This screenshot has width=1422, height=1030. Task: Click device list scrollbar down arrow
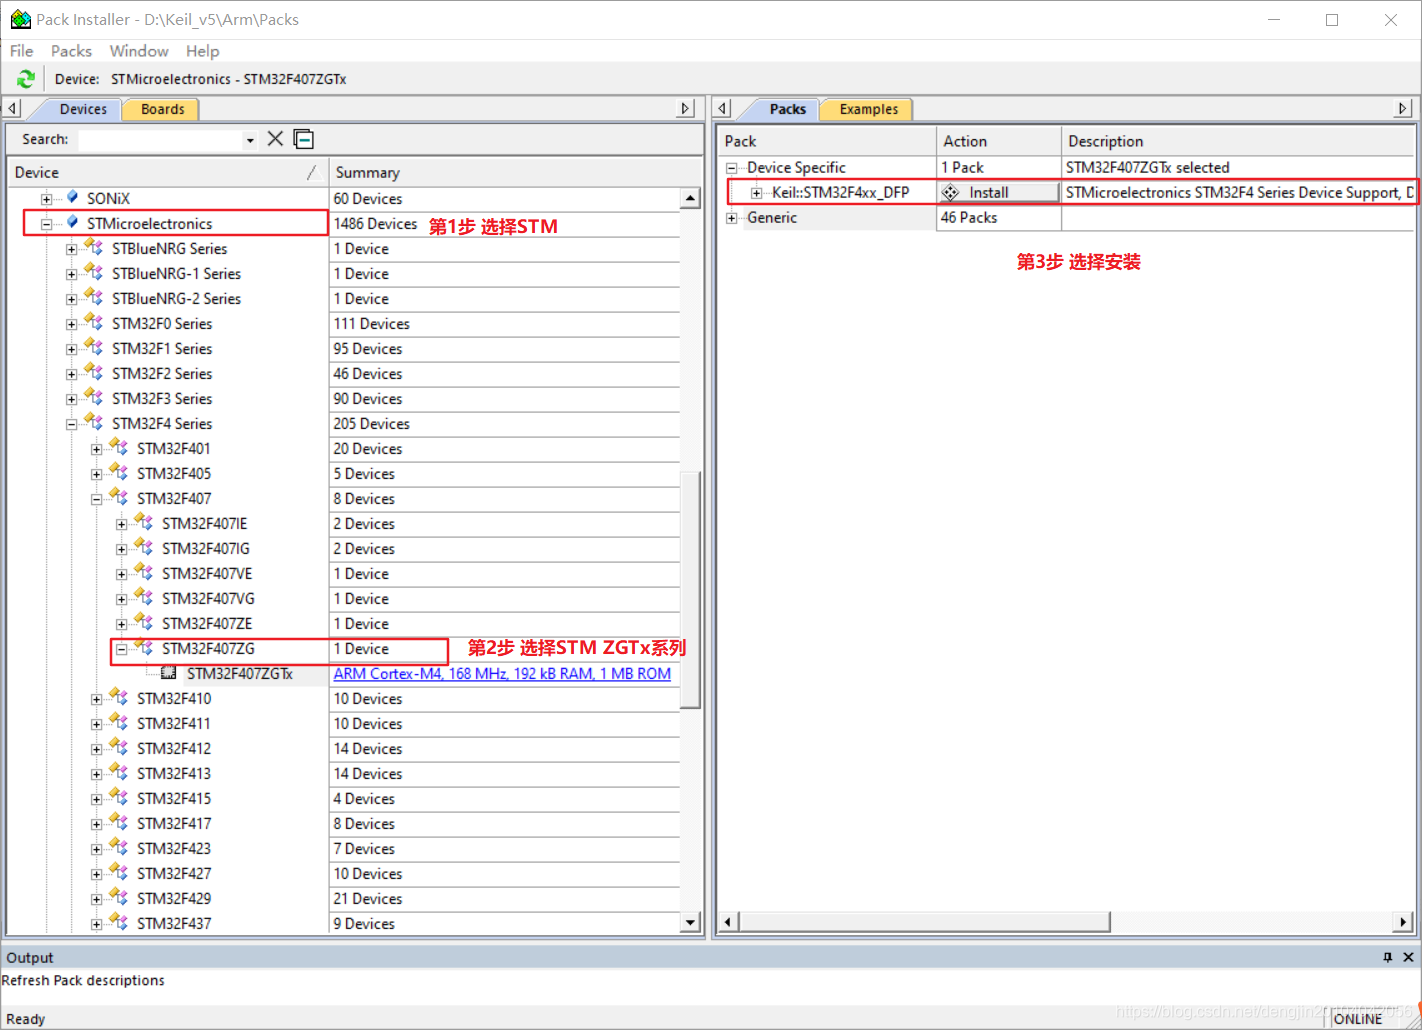[x=690, y=923]
